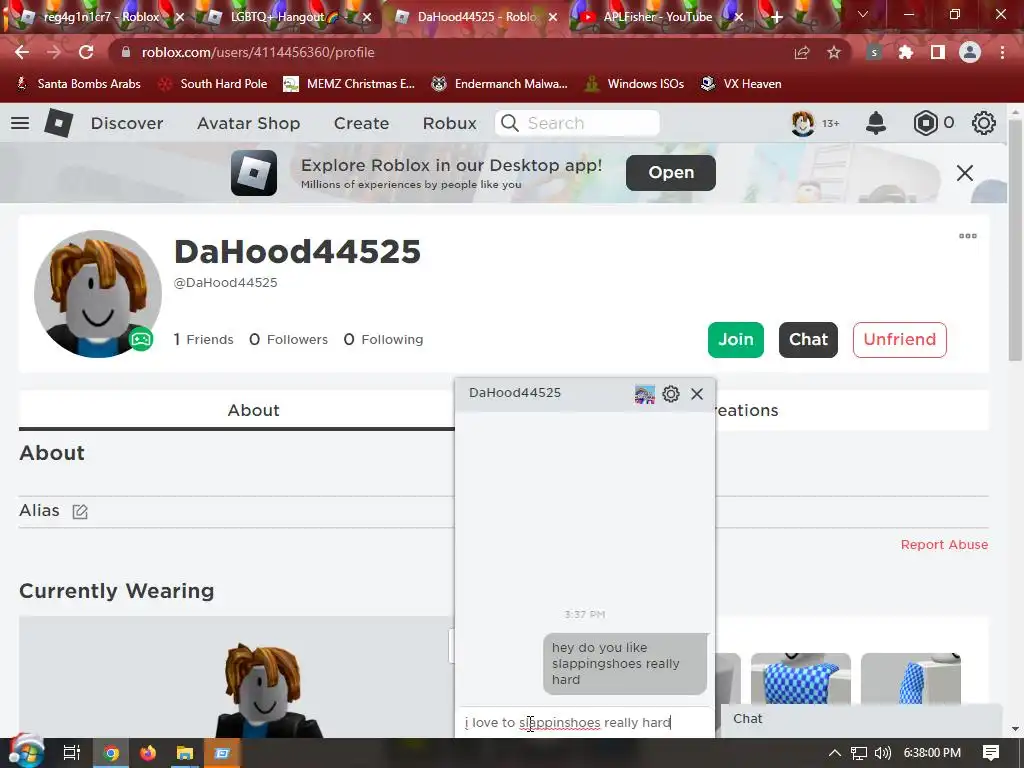The width and height of the screenshot is (1024, 768).
Task: Expand the Chat bar at the bottom right
Action: point(862,719)
